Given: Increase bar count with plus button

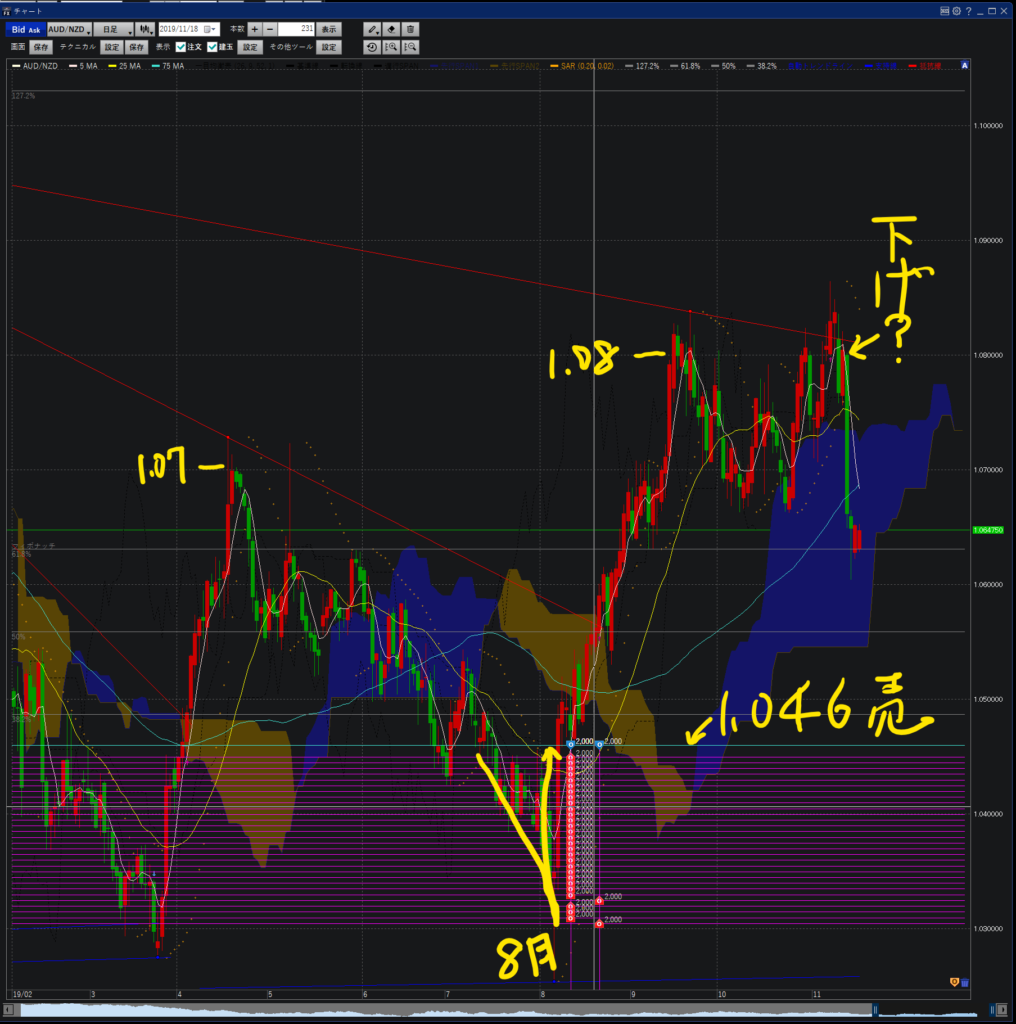Looking at the screenshot, I should (x=254, y=30).
